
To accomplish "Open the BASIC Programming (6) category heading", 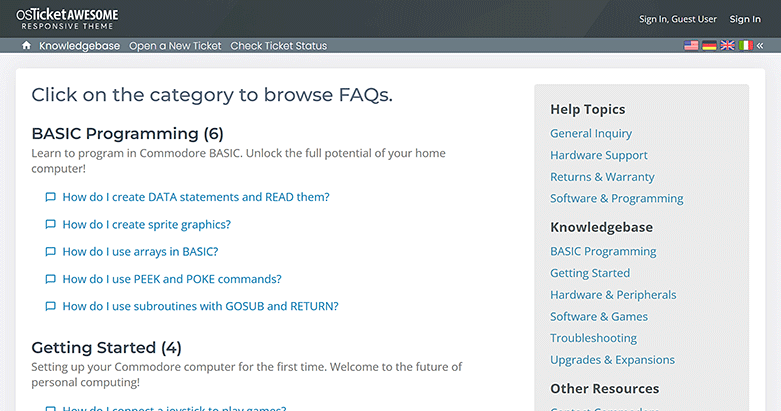I will 127,133.
